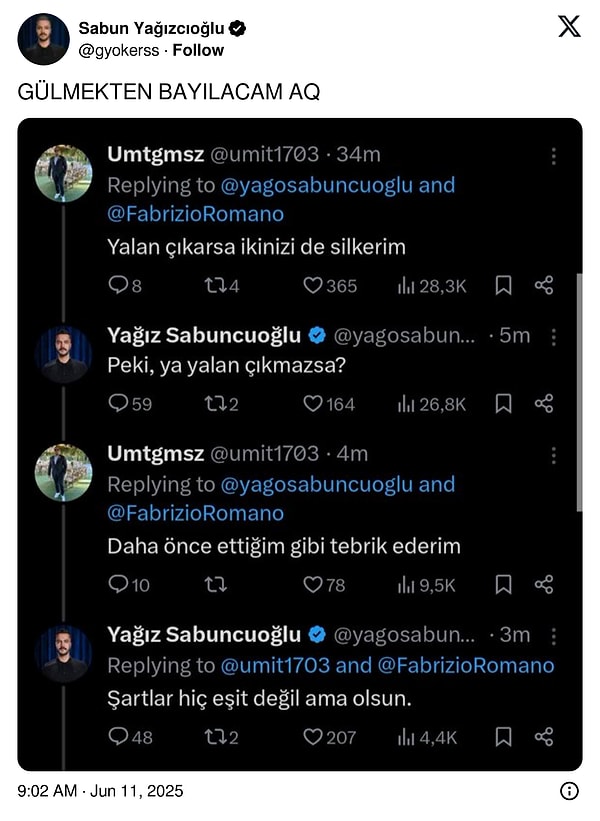The width and height of the screenshot is (600, 821).
Task: Open more options on first Umtgmsz reply
Action: click(553, 156)
